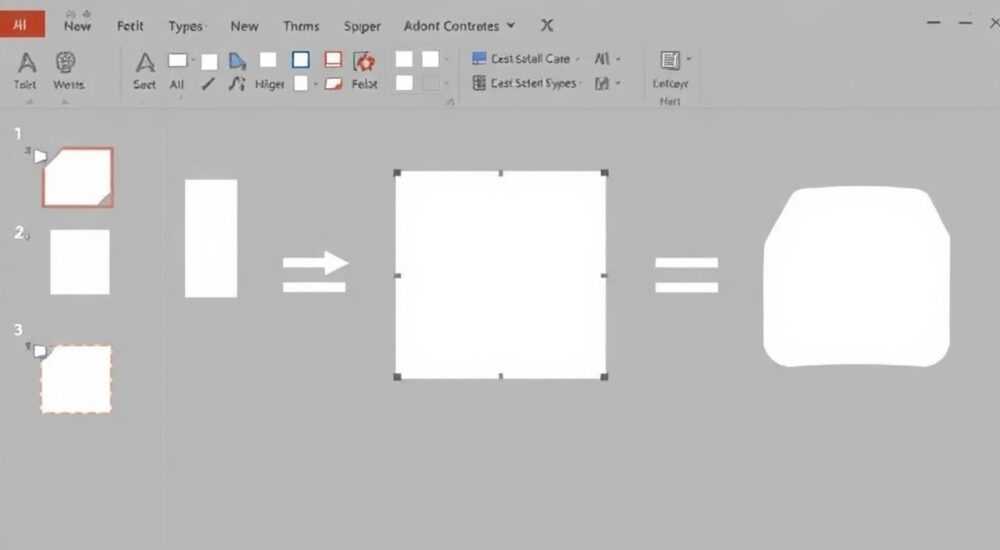The height and width of the screenshot is (550, 1000).
Task: Click the 'AI' text icon in ribbon
Action: 601,59
